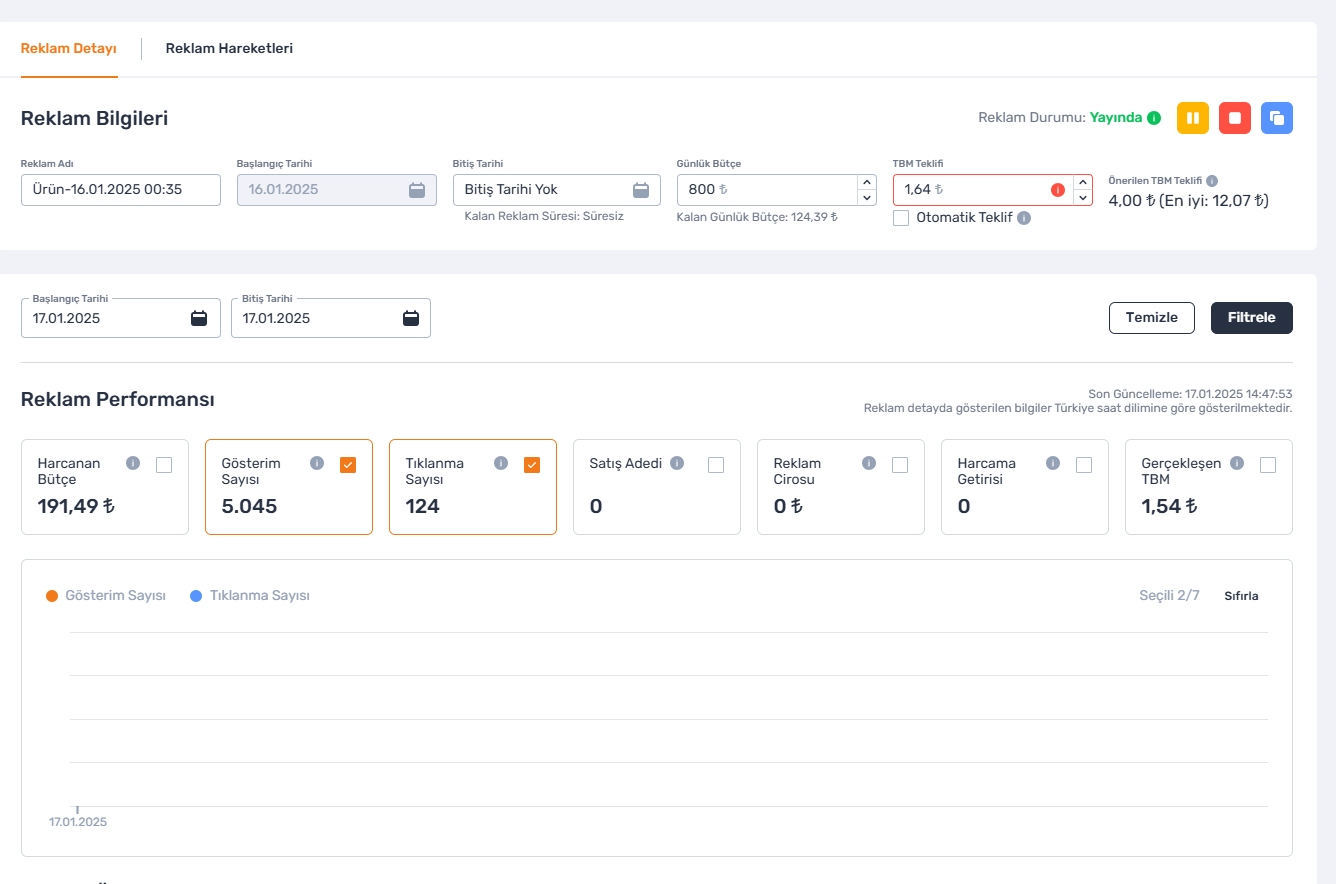Increase Günlük Bütçe with up arrow
Image resolution: width=1336 pixels, height=884 pixels.
point(867,182)
